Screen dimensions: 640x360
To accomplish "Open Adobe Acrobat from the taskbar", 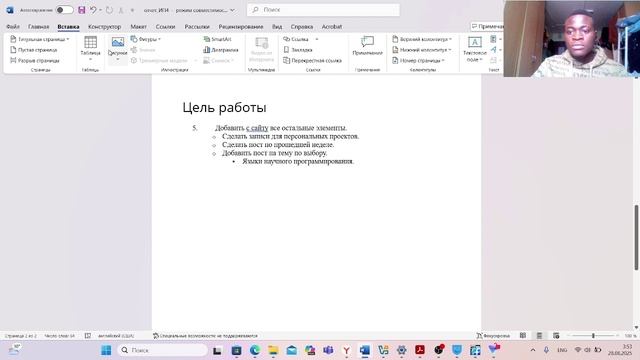I will coord(420,350).
